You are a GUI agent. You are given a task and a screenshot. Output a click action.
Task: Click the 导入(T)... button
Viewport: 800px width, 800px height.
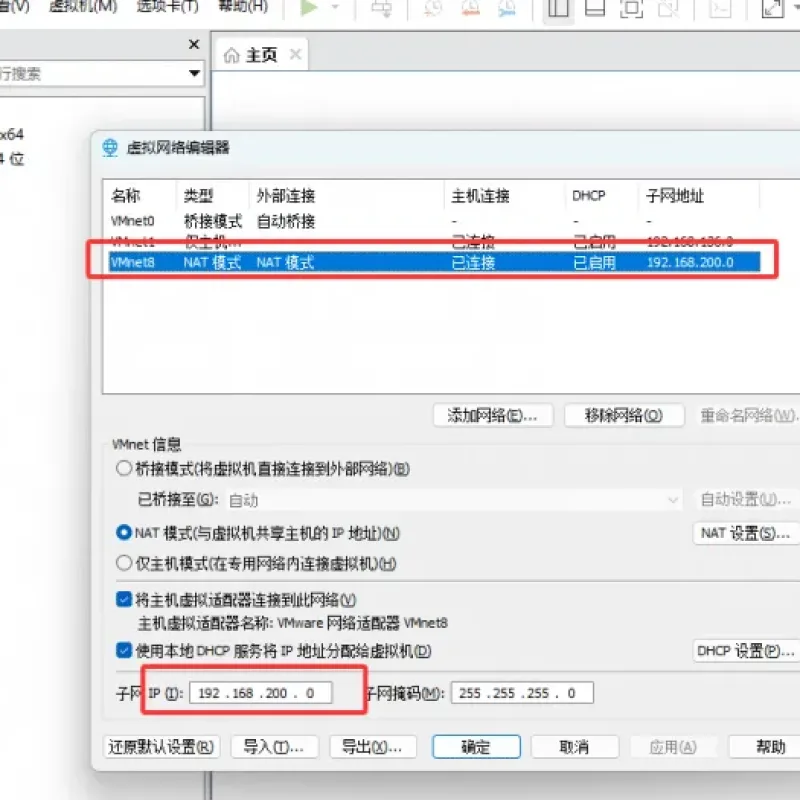pyautogui.click(x=274, y=747)
